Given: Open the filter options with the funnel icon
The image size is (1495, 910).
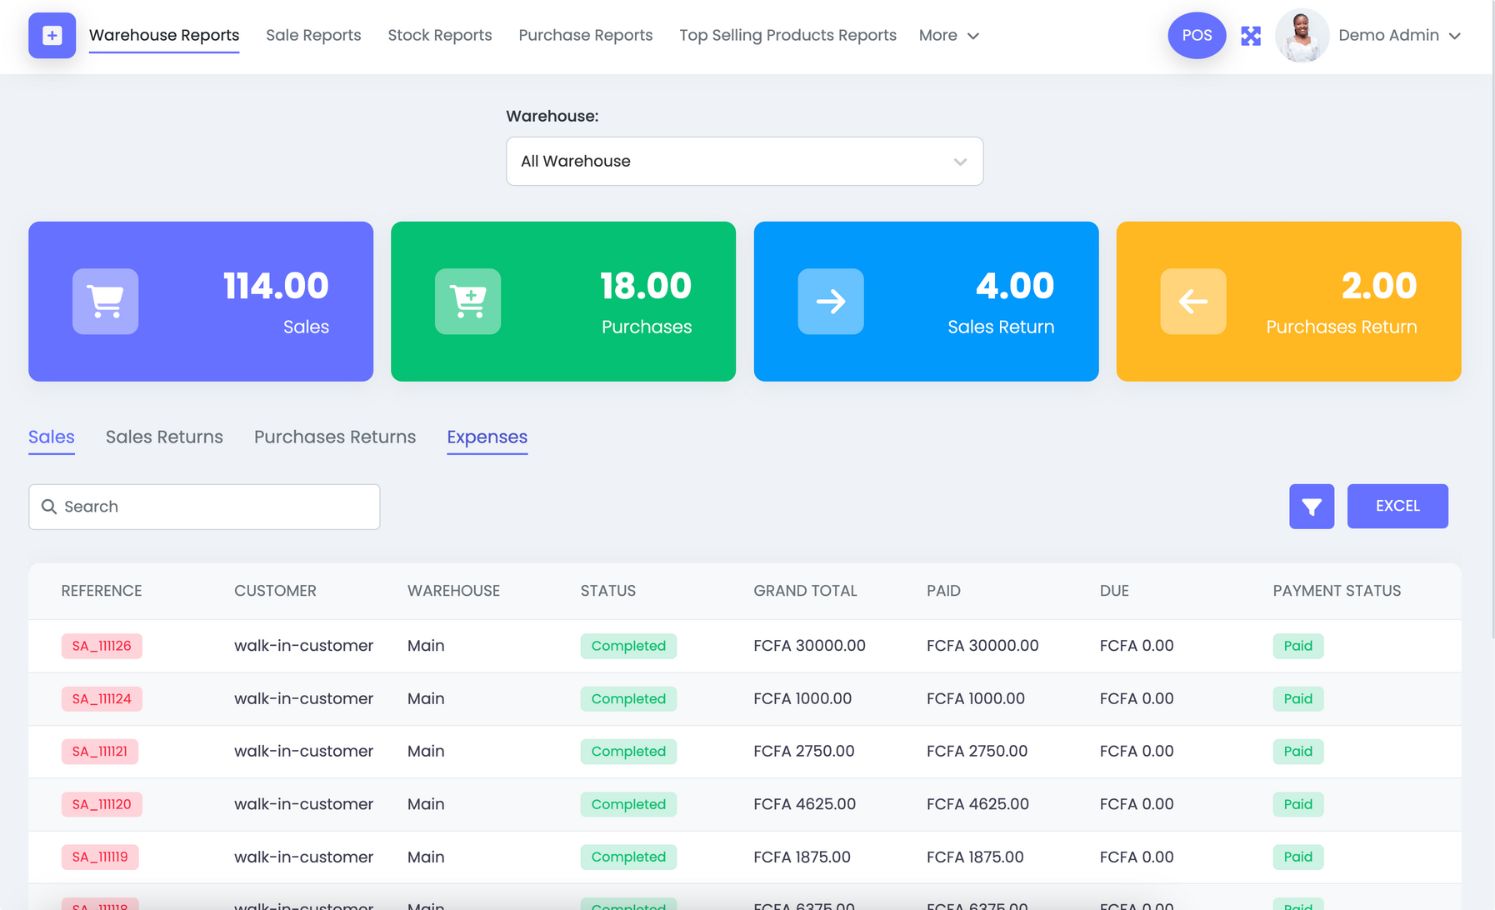Looking at the screenshot, I should (x=1311, y=506).
